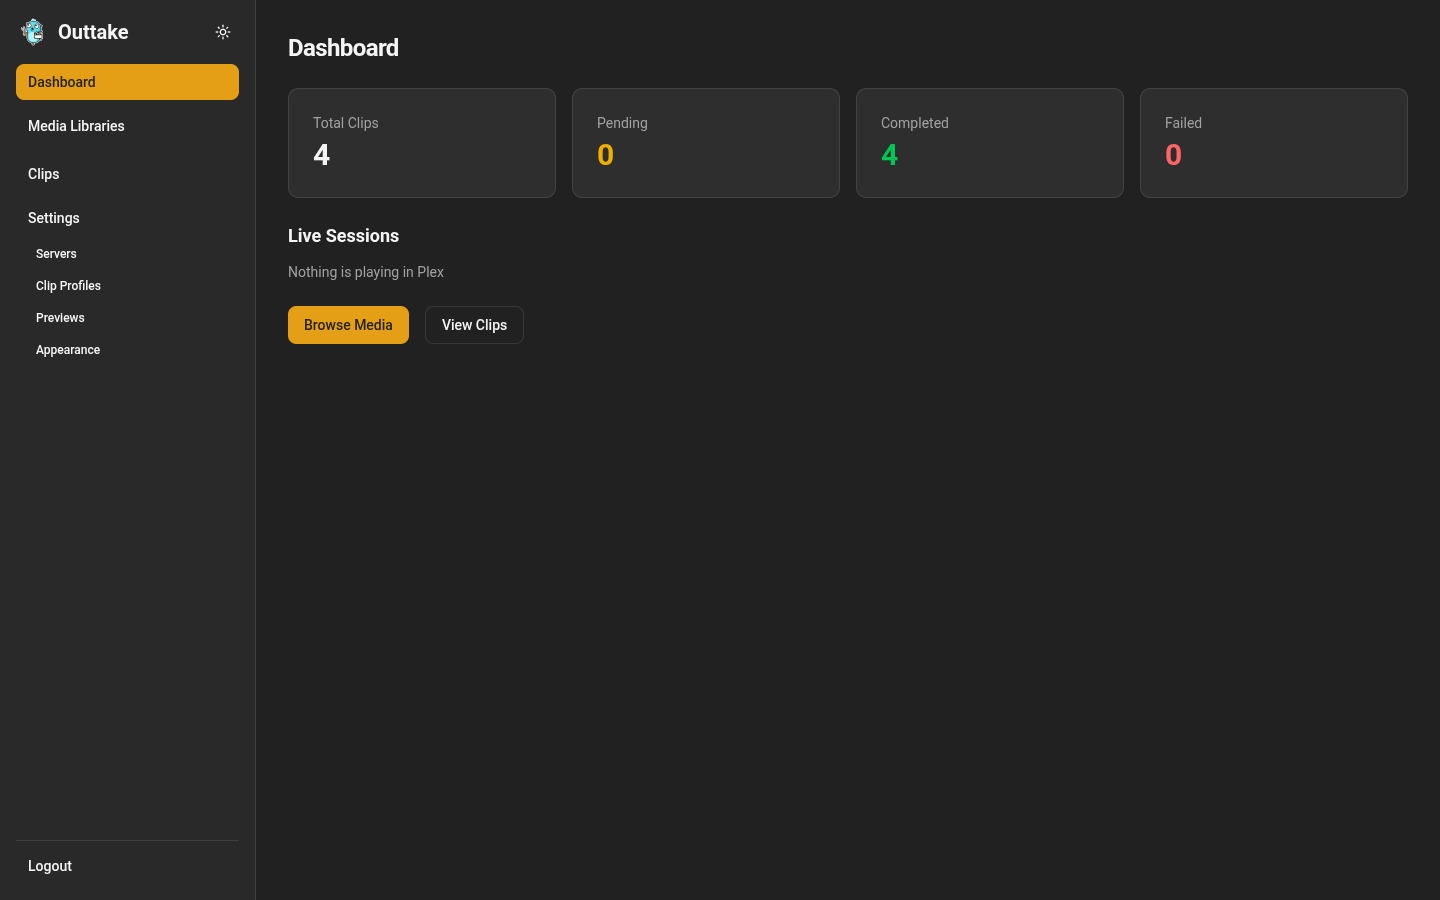Select the Completed stat card
This screenshot has width=1440, height=900.
tap(990, 143)
